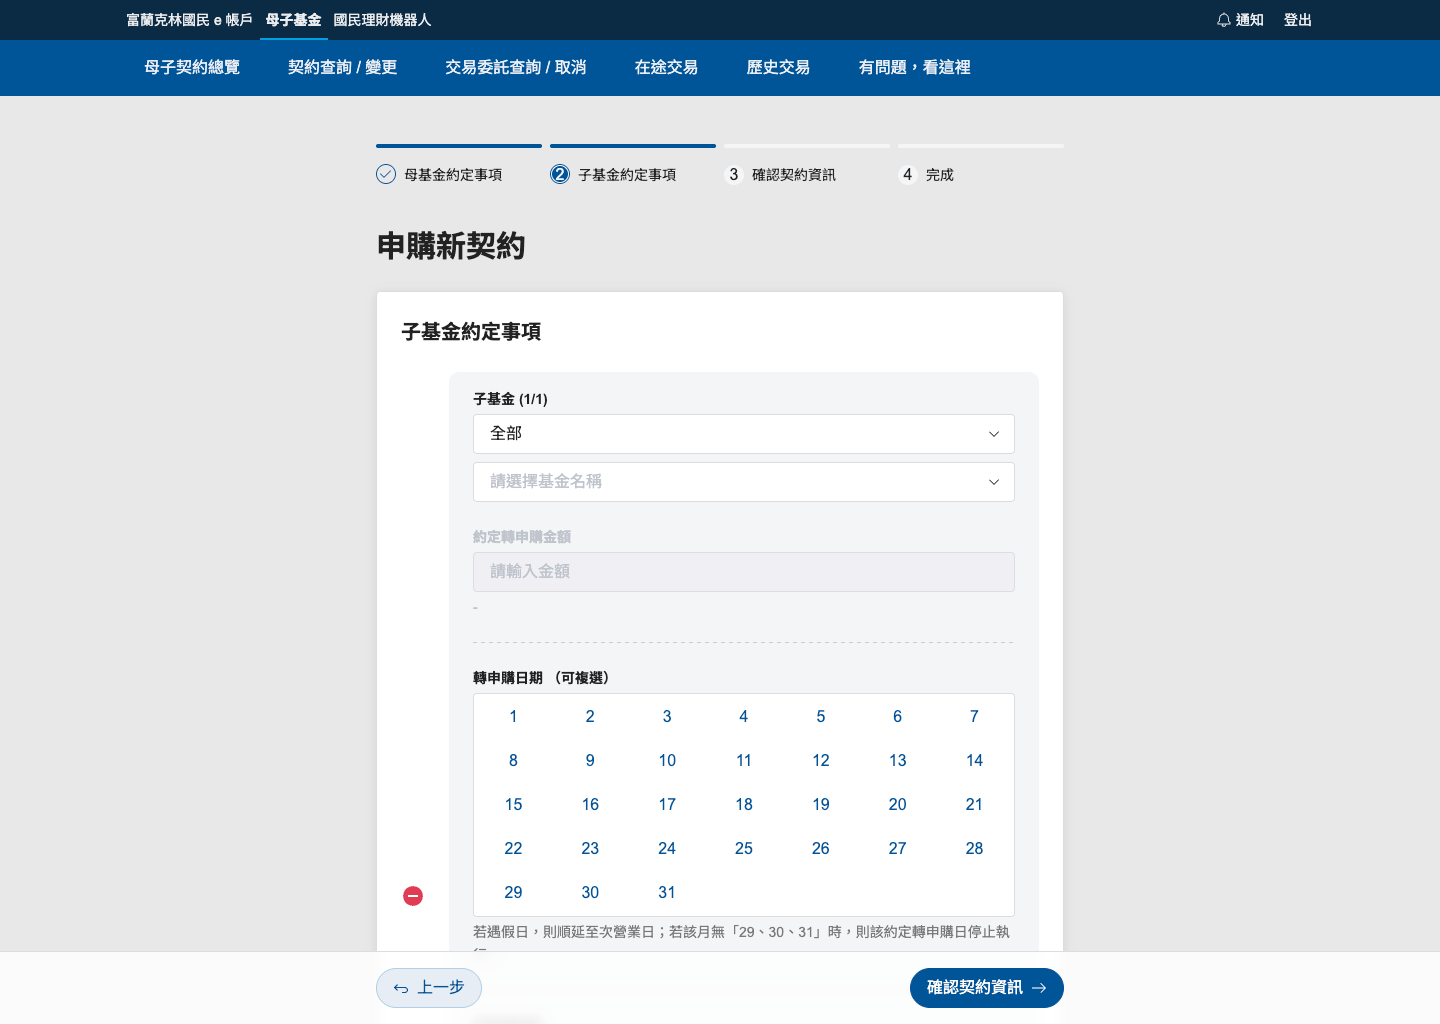Open 有問題，看這裡 menu
Screen dimensions: 1440x1024
(x=914, y=67)
